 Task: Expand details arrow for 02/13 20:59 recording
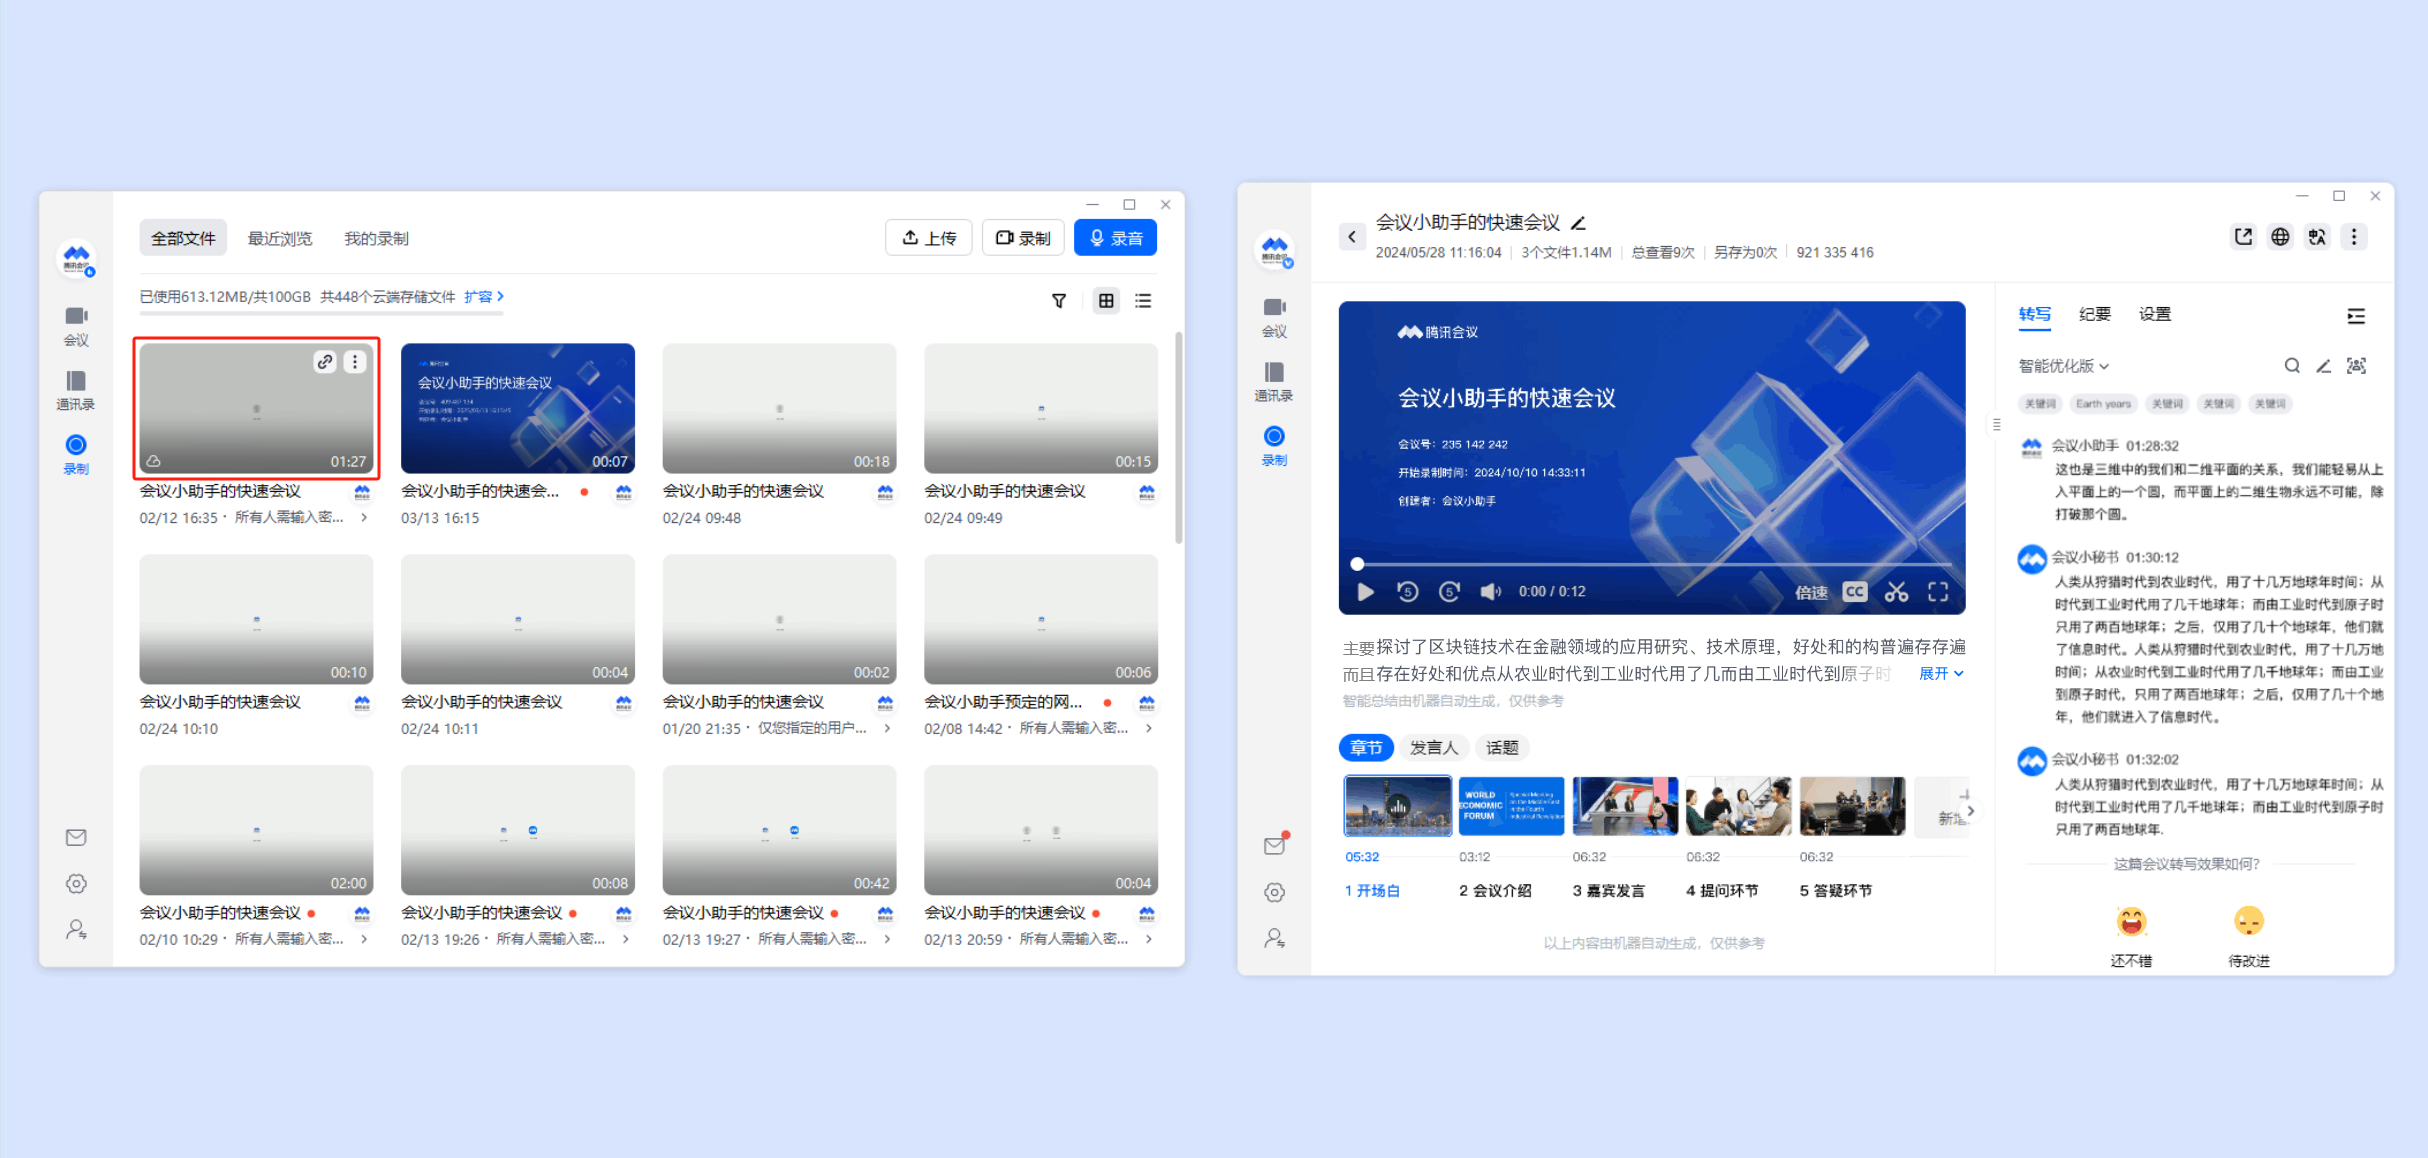[x=1149, y=940]
